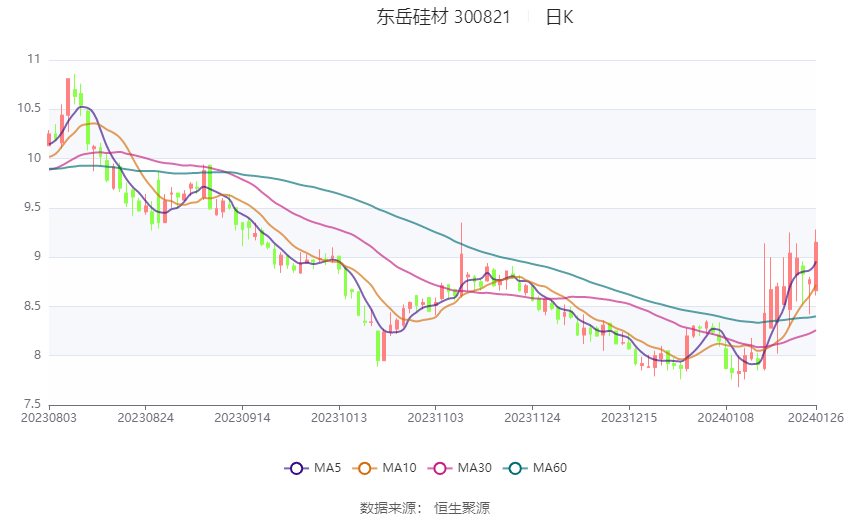Image resolution: width=850 pixels, height=516 pixels.
Task: Toggle the MA10 legend entry
Action: point(384,468)
